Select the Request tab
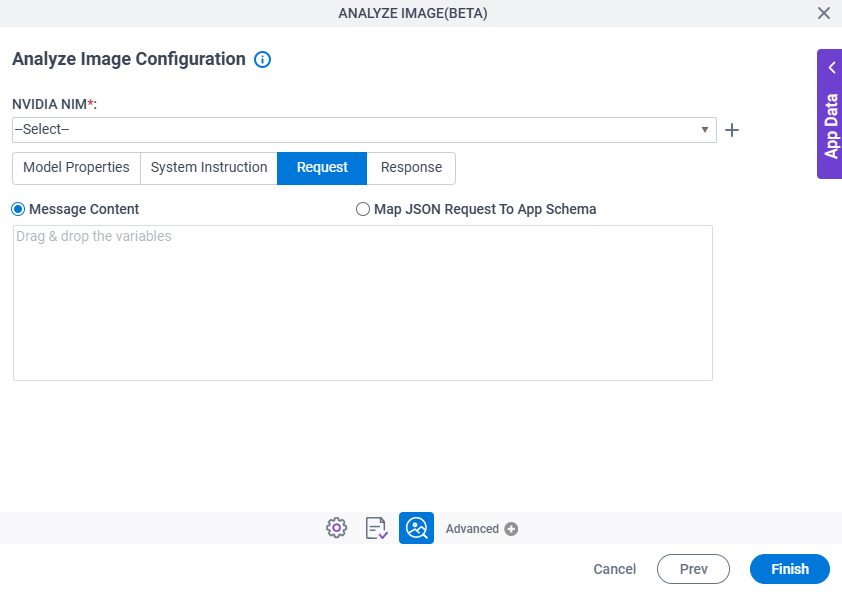Screen dimensions: 842x592 (322, 168)
